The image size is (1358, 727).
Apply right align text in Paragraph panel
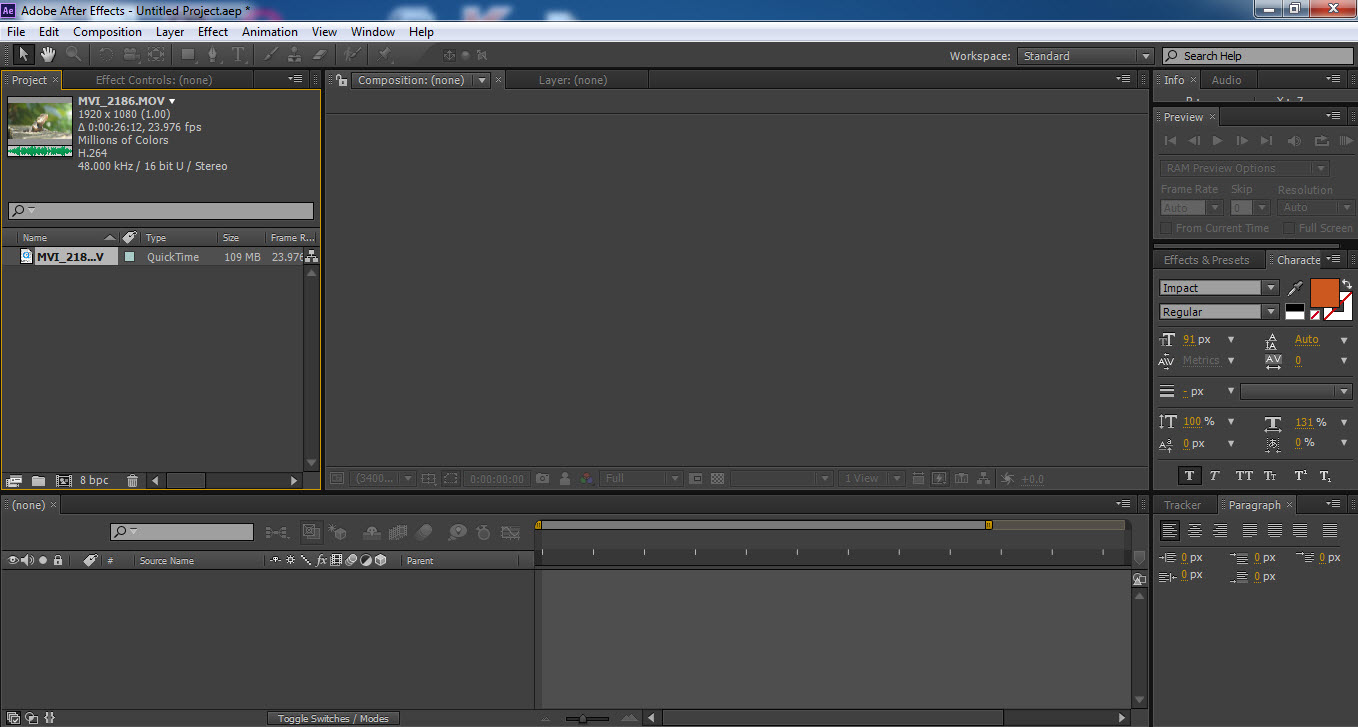pos(1219,531)
